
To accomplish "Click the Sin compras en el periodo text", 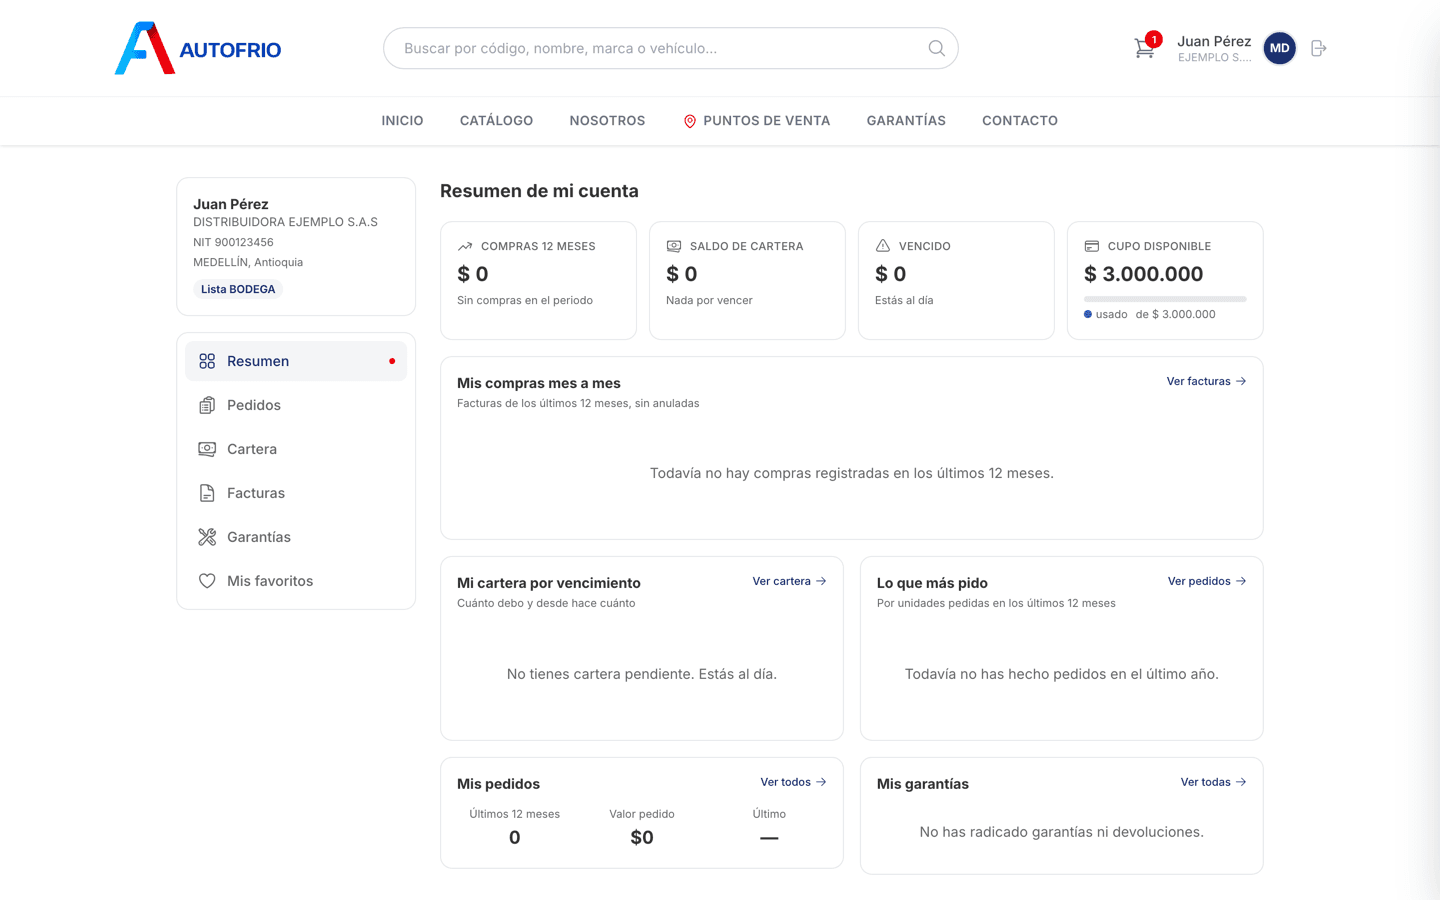I will [525, 300].
